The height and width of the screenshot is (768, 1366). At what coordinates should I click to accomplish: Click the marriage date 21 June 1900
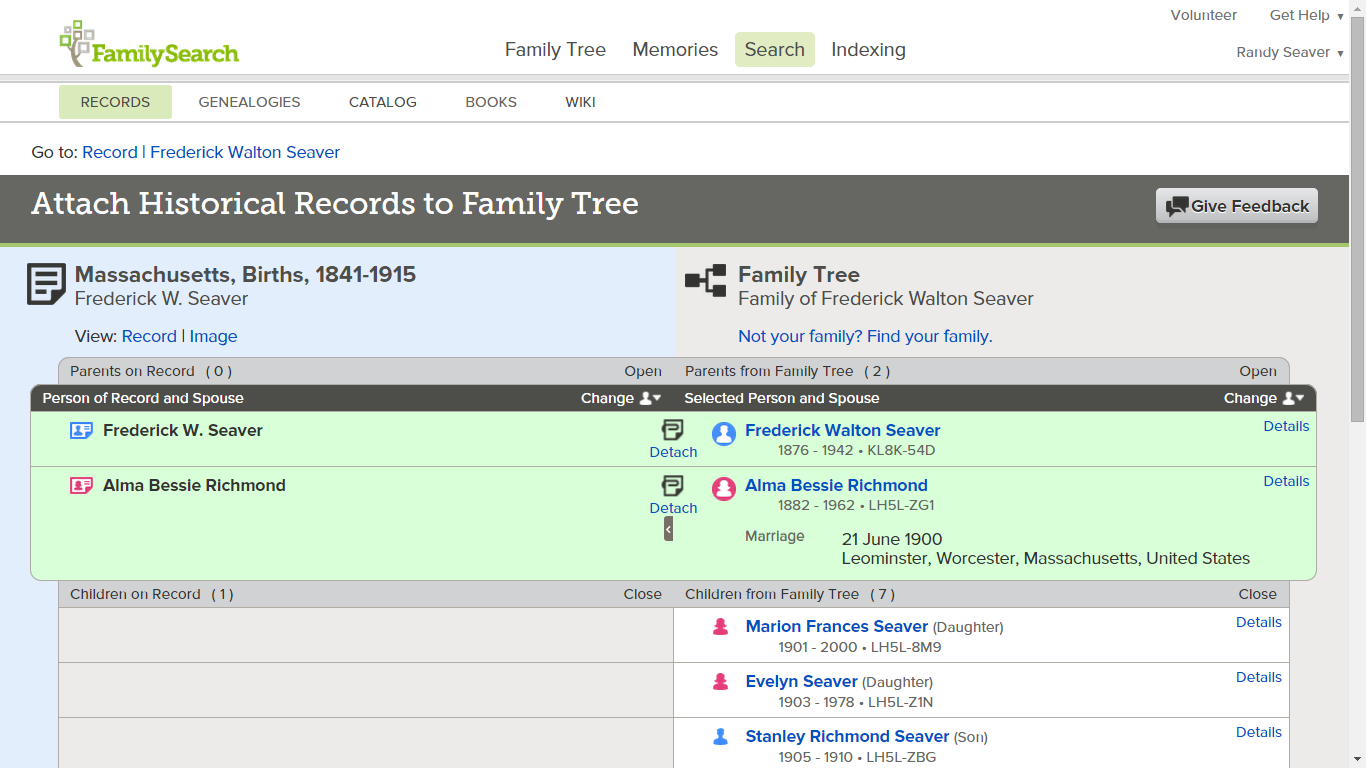pyautogui.click(x=892, y=539)
